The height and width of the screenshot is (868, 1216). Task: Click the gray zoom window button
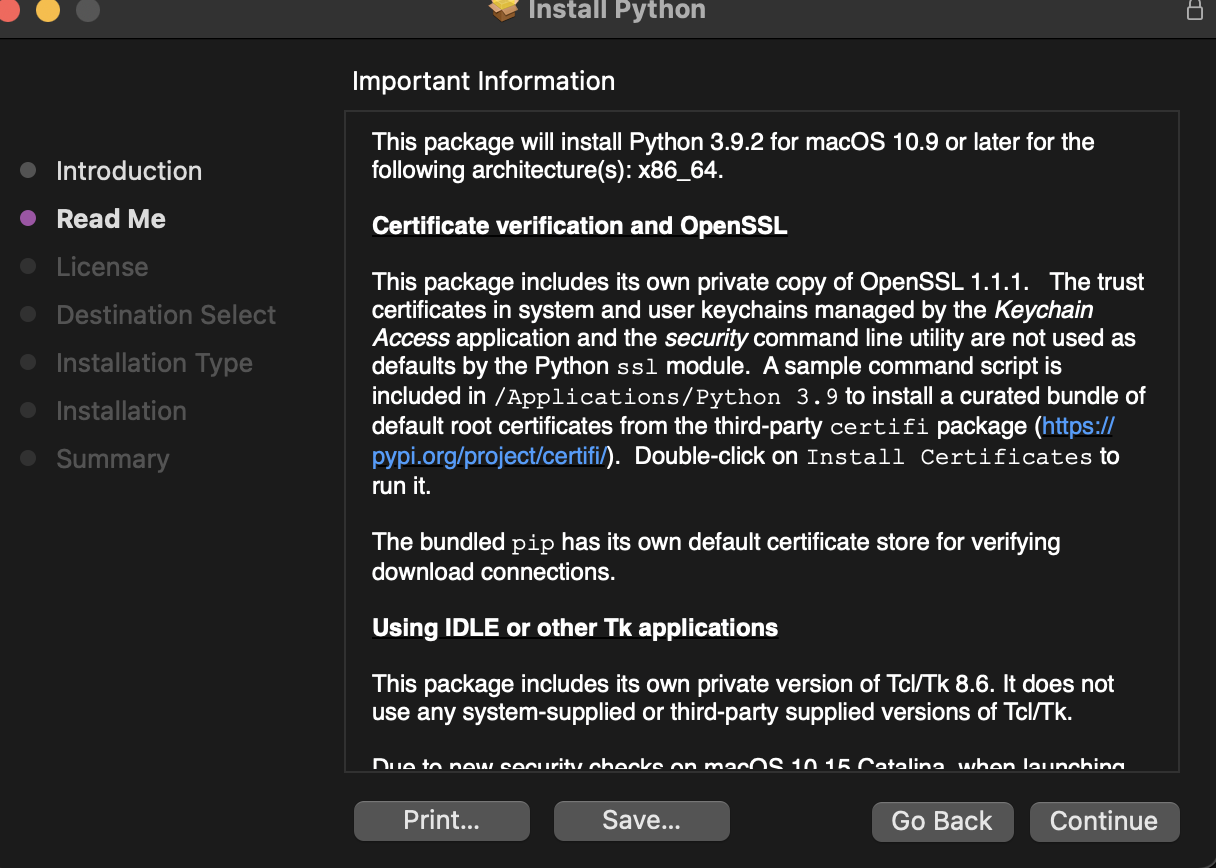coord(88,11)
